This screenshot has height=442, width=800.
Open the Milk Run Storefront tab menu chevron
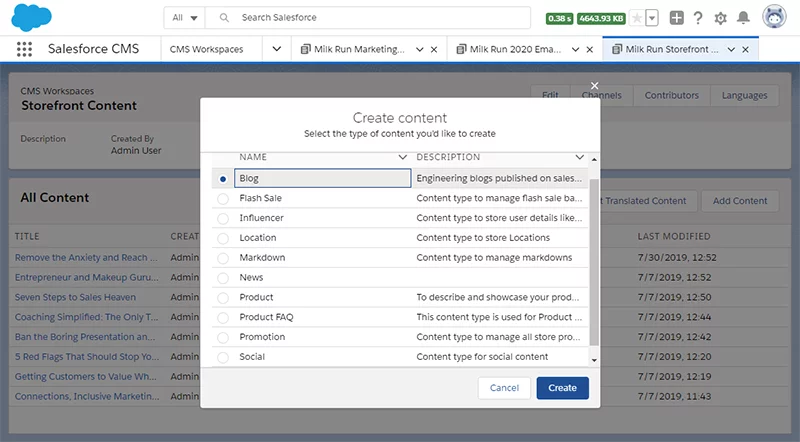point(731,50)
